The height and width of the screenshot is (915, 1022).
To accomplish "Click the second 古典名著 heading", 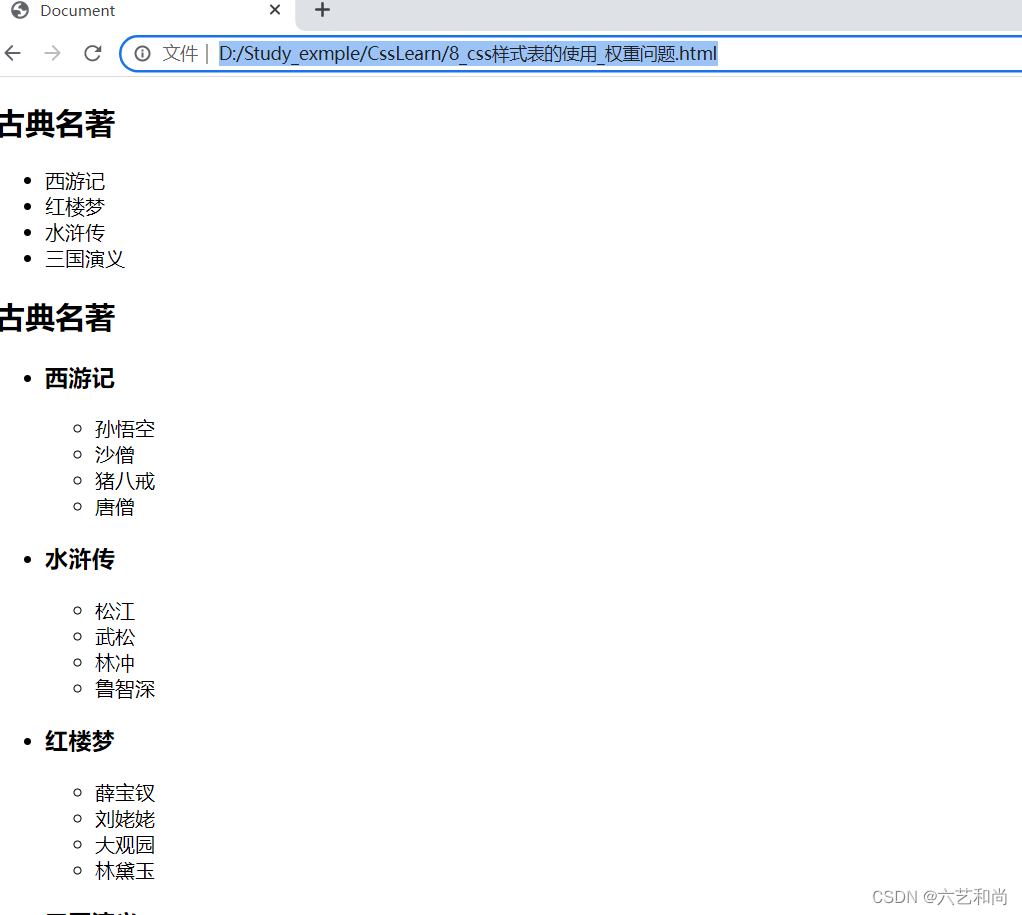I will [57, 318].
